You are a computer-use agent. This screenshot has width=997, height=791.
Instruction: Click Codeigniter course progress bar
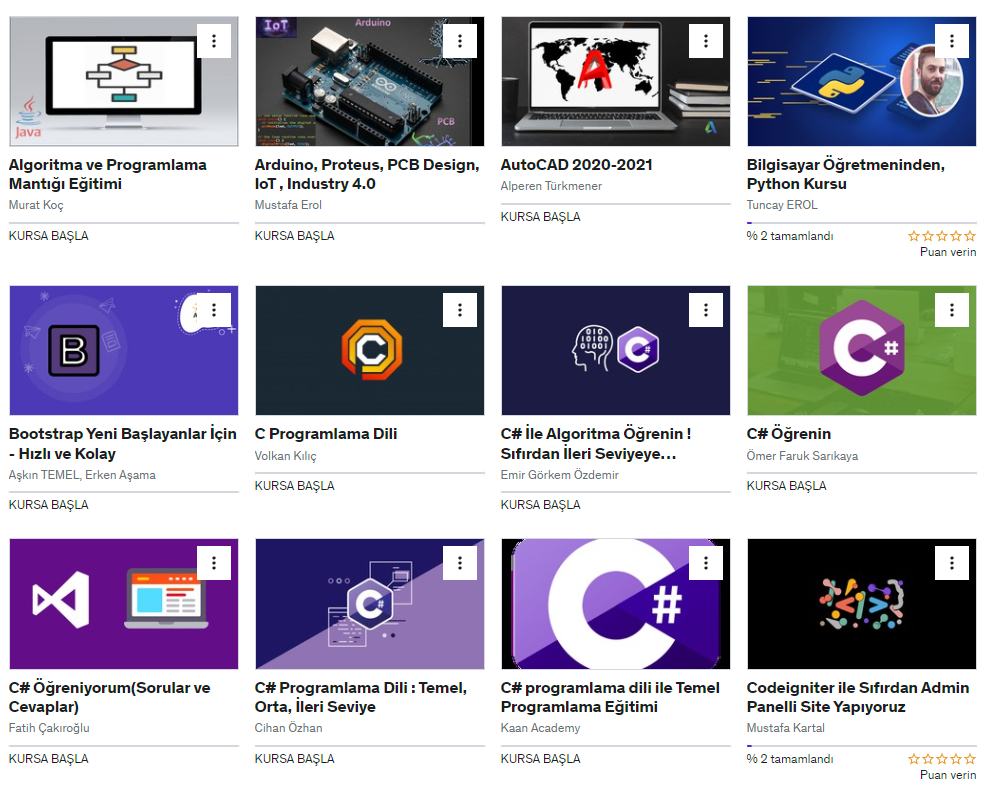click(862, 746)
